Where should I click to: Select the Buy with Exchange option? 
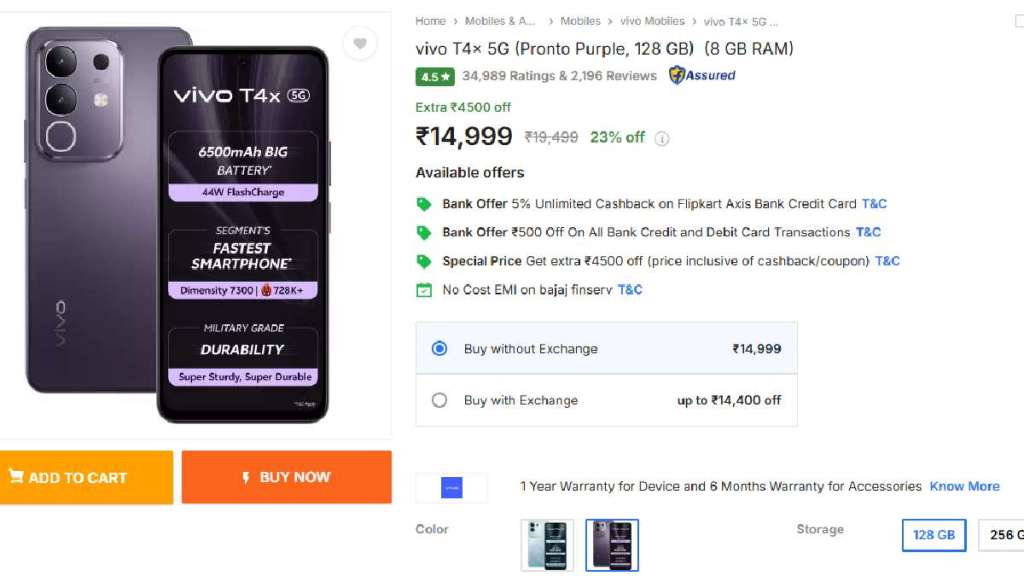439,400
